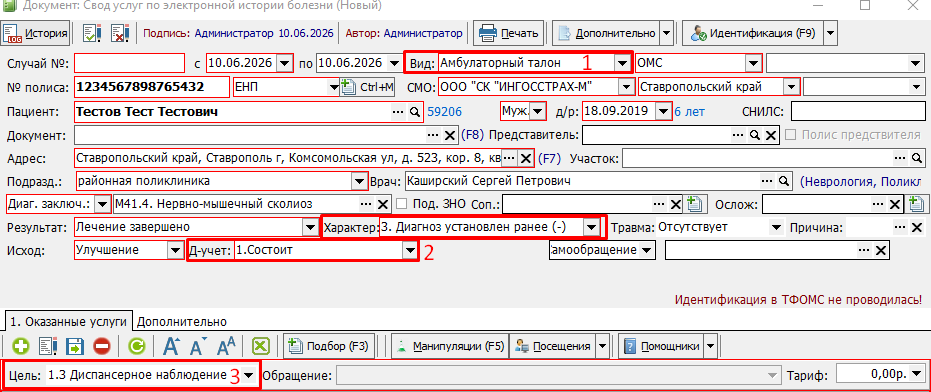Open the История log button
The width and height of the screenshot is (931, 392).
pyautogui.click(x=36, y=33)
